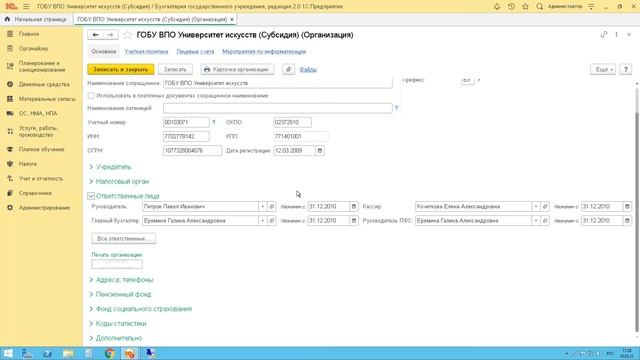Add this form to favorites with the star
The height and width of the screenshot is (360, 640).
pyautogui.click(x=127, y=35)
